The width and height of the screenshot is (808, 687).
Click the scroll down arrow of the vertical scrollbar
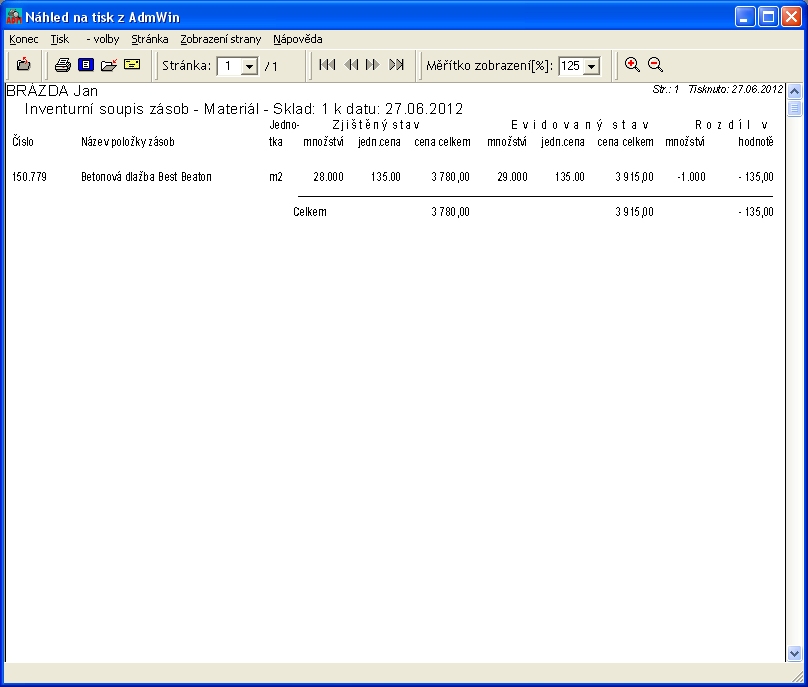(x=795, y=654)
